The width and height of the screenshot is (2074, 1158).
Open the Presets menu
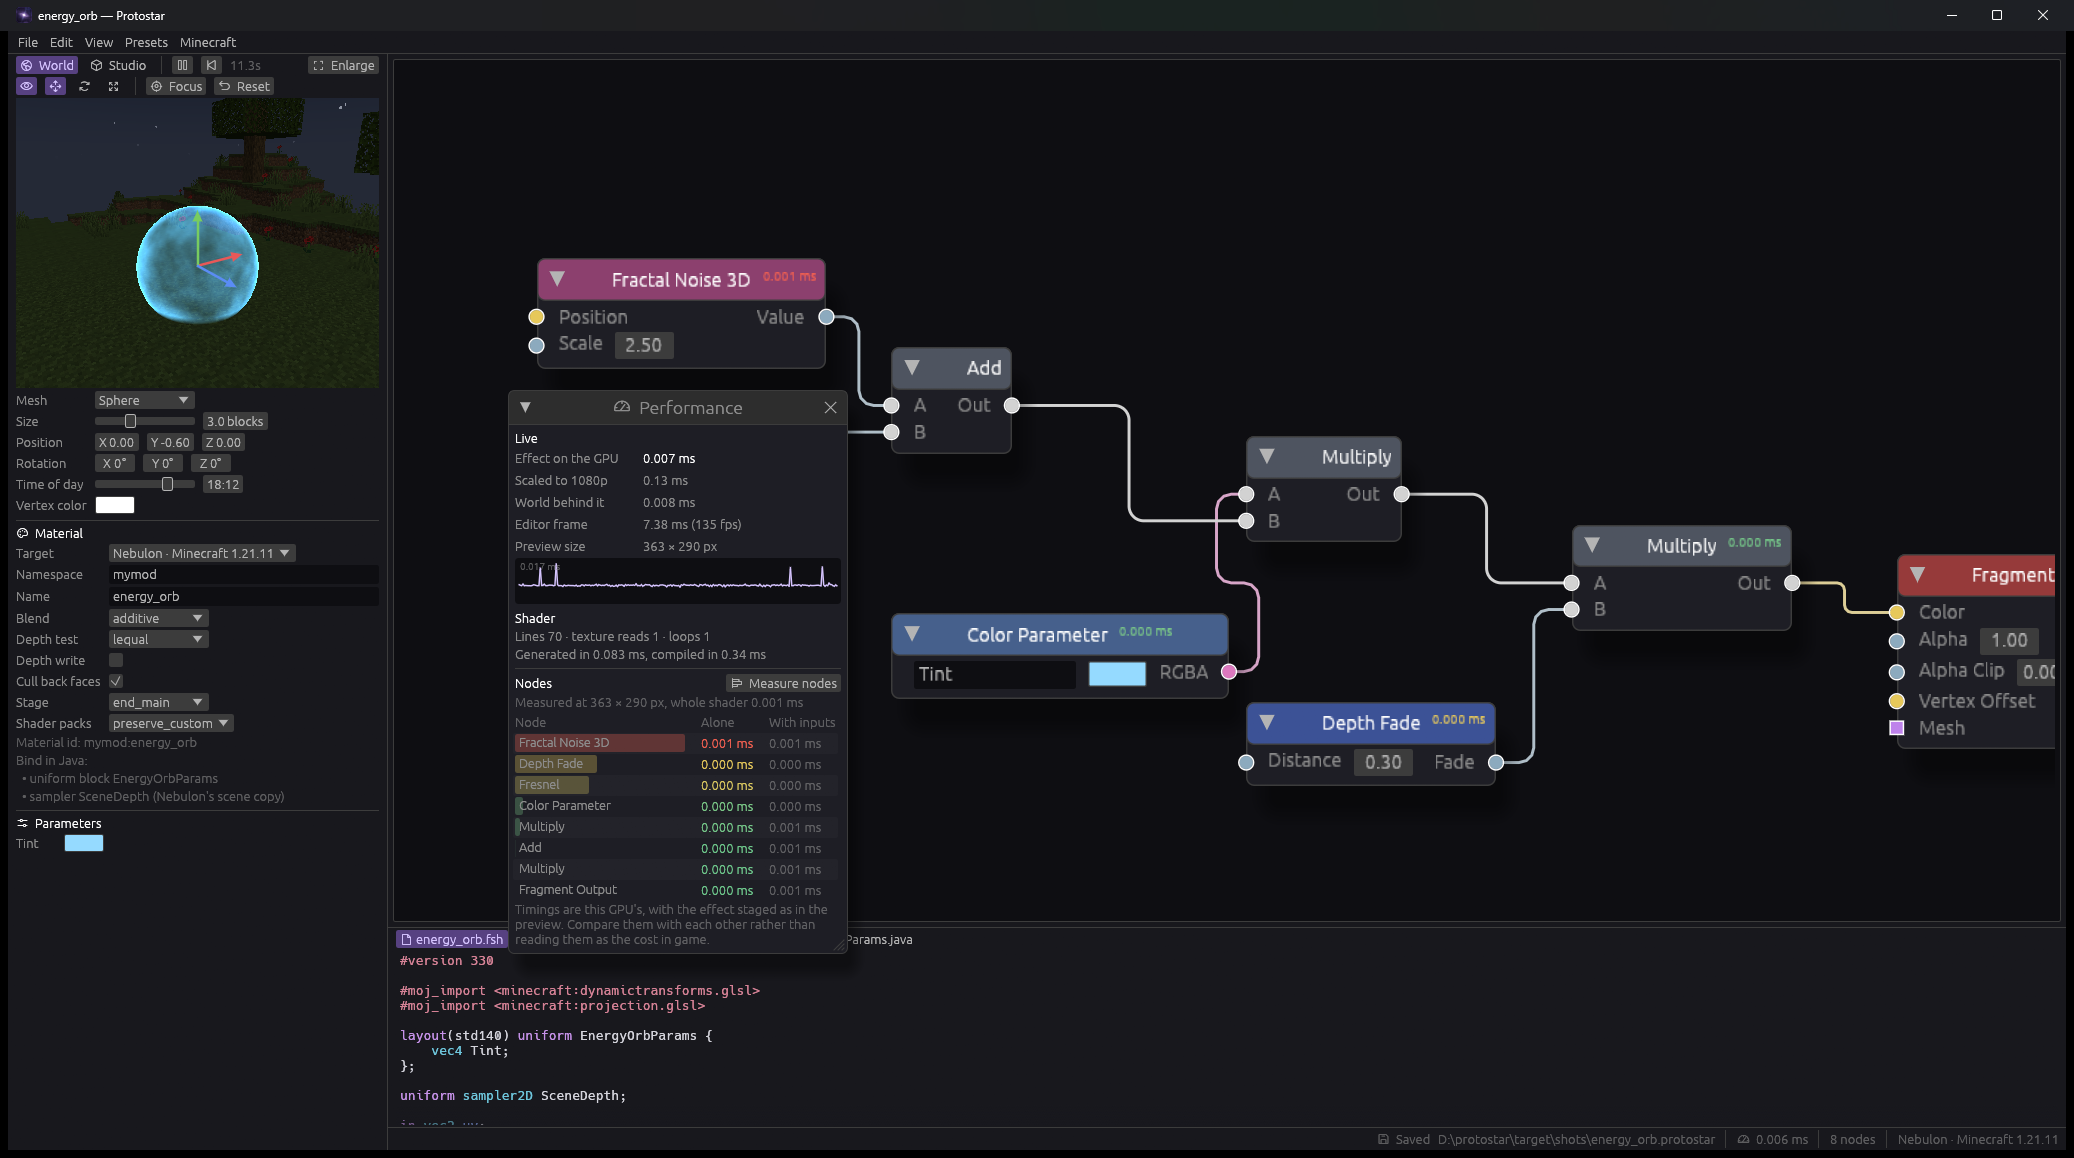coord(146,42)
